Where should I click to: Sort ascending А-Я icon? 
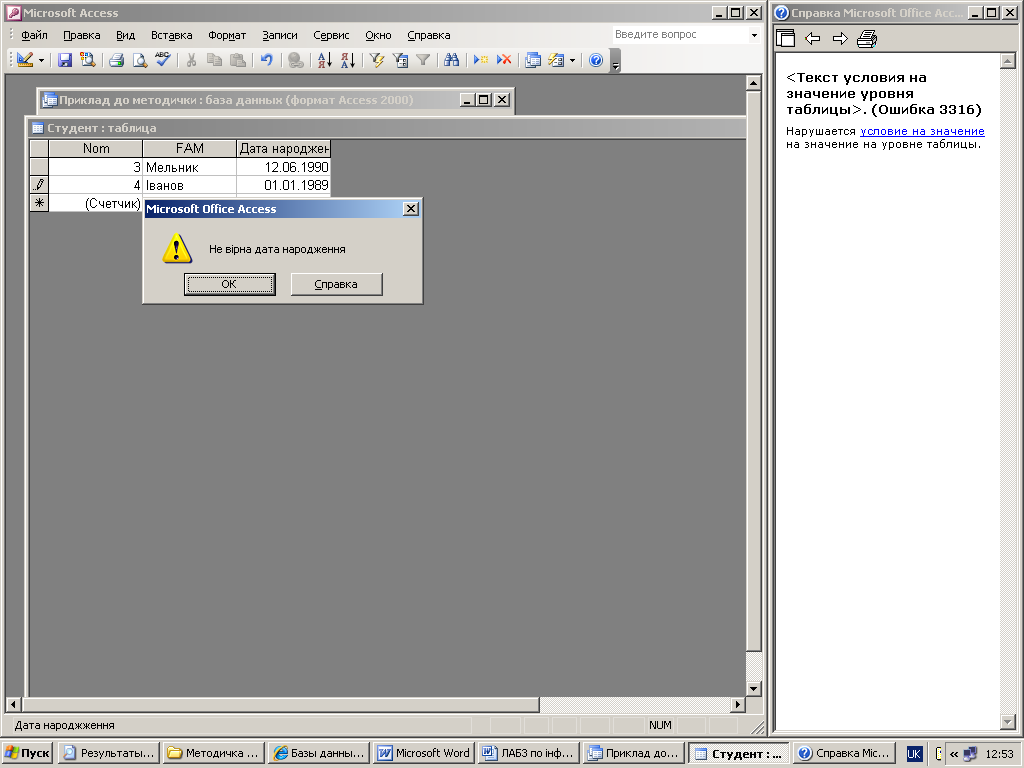coord(325,60)
